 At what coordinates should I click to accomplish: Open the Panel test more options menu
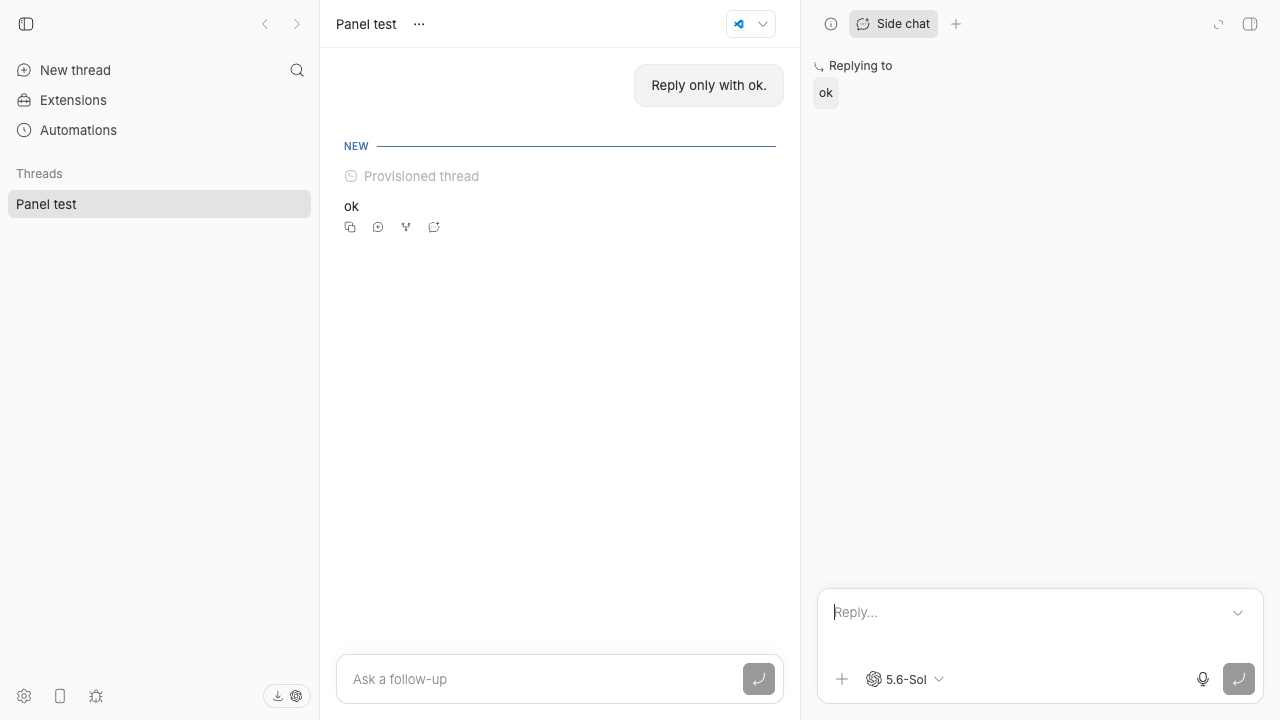tap(419, 24)
